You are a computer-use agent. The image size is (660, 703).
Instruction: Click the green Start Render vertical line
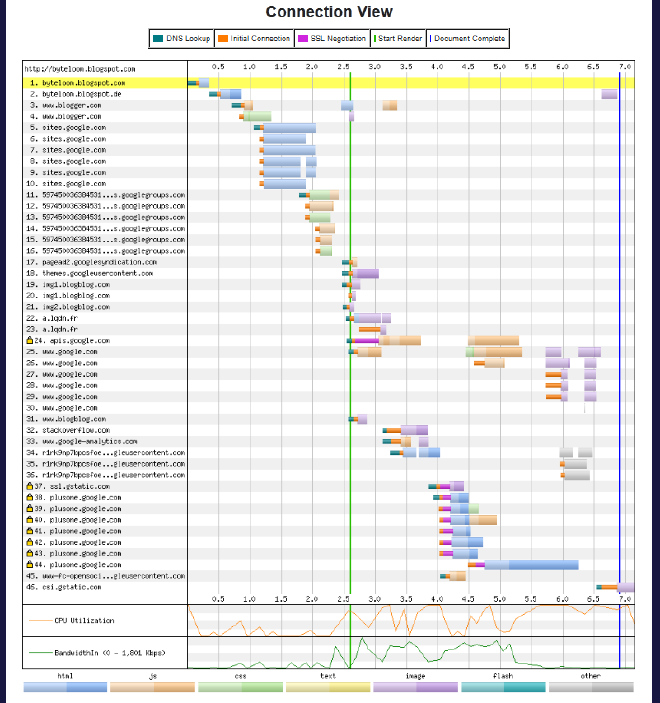coord(350,332)
